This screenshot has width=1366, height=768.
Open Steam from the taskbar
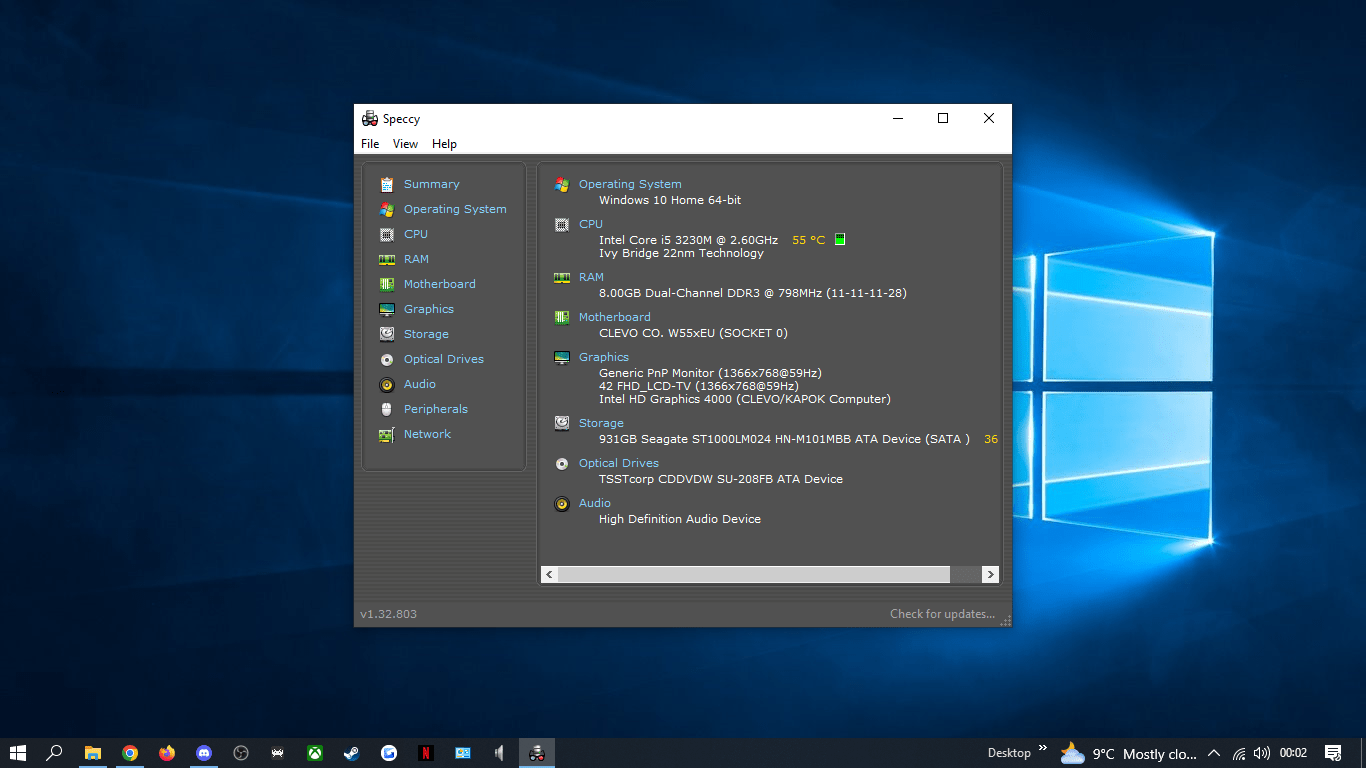352,753
